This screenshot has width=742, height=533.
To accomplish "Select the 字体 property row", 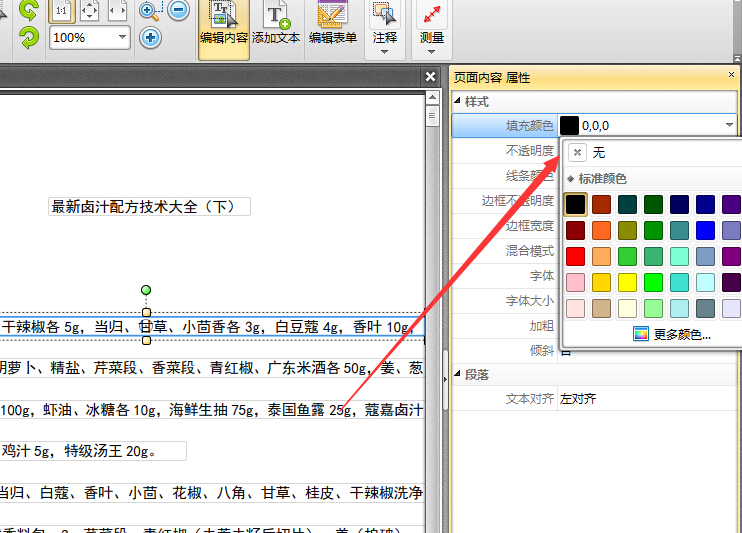I will click(x=505, y=275).
